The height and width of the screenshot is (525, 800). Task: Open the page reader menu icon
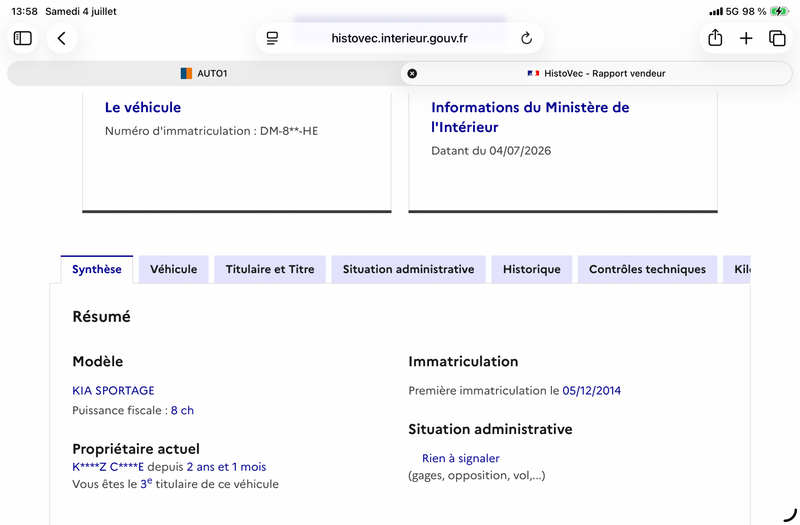click(x=272, y=38)
